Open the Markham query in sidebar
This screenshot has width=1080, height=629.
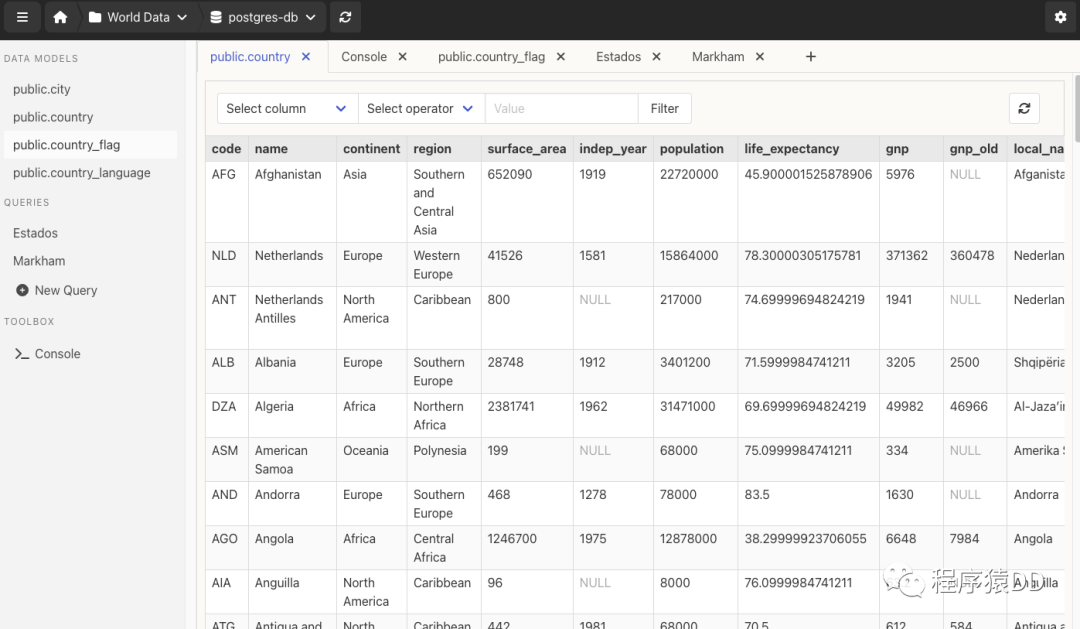pos(39,261)
